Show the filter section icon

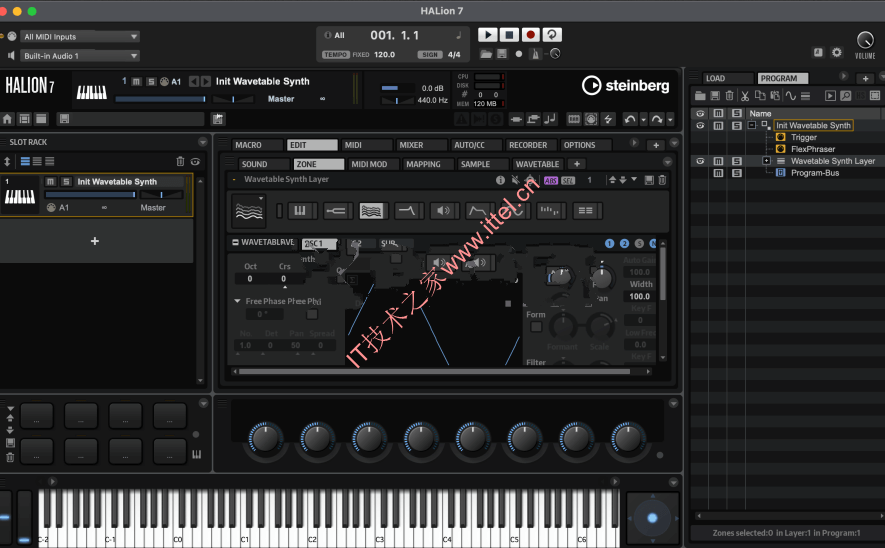click(x=407, y=211)
